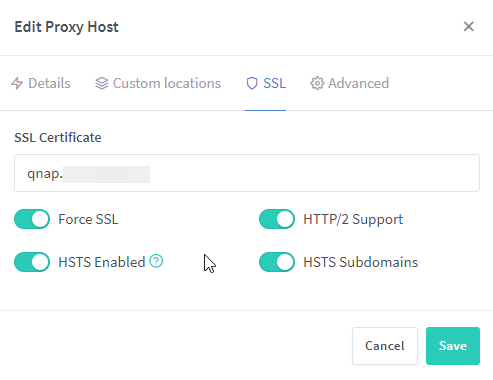Select the SSL tab label
The height and width of the screenshot is (380, 493).
tap(275, 83)
